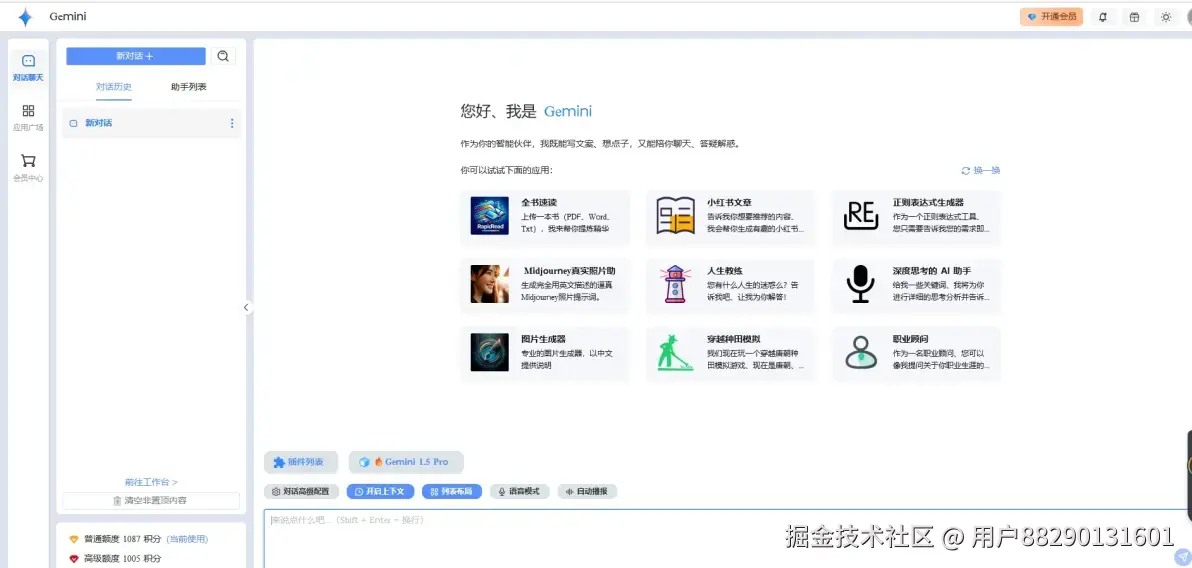This screenshot has height=568, width=1192.
Task: Click the RE 正则表达式生成器 icon
Action: (x=861, y=216)
